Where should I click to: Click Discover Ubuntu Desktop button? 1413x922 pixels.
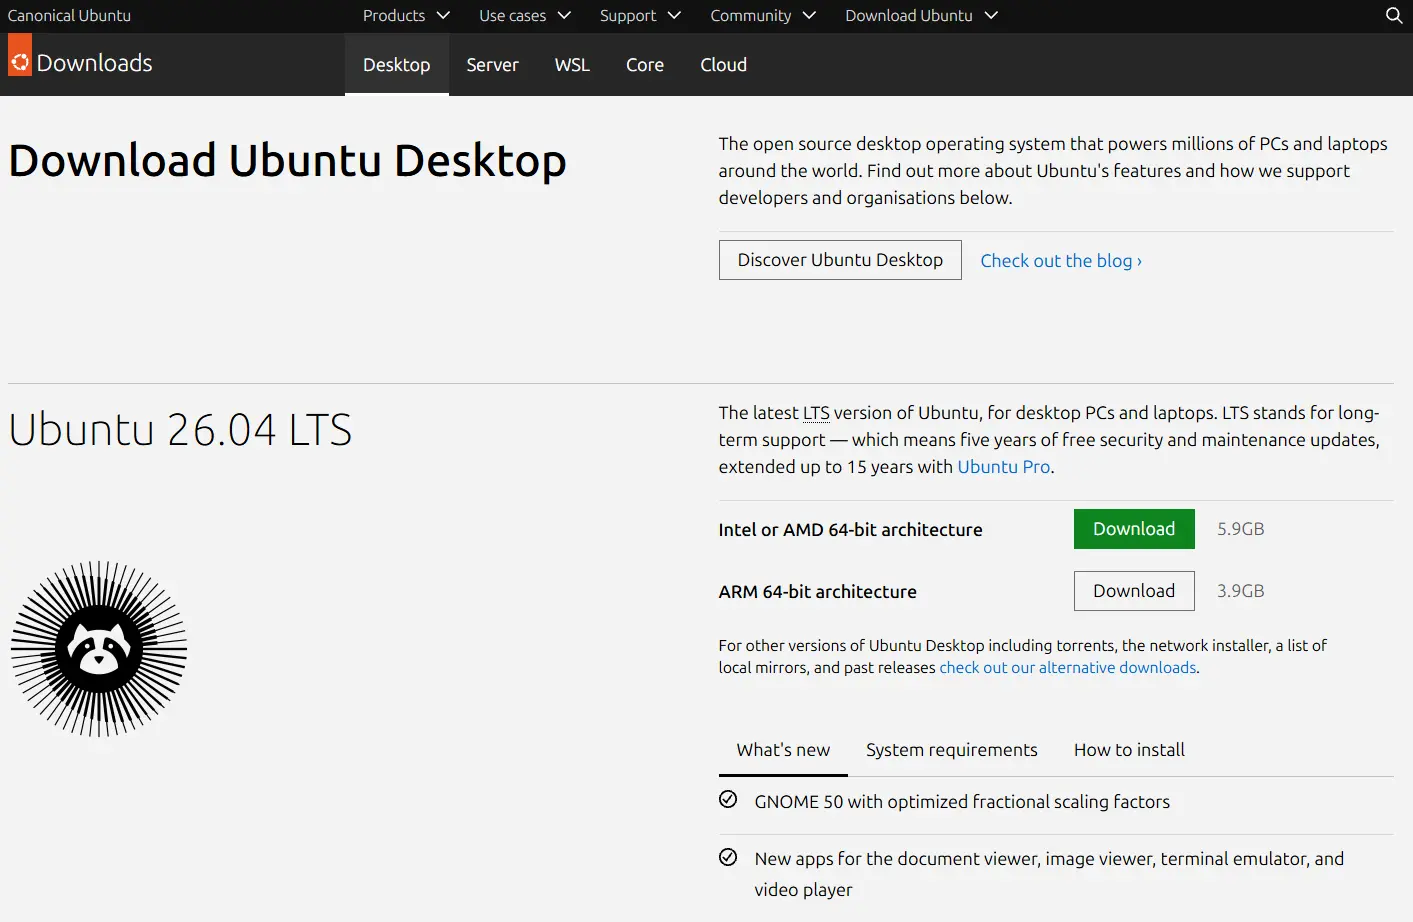pos(840,260)
